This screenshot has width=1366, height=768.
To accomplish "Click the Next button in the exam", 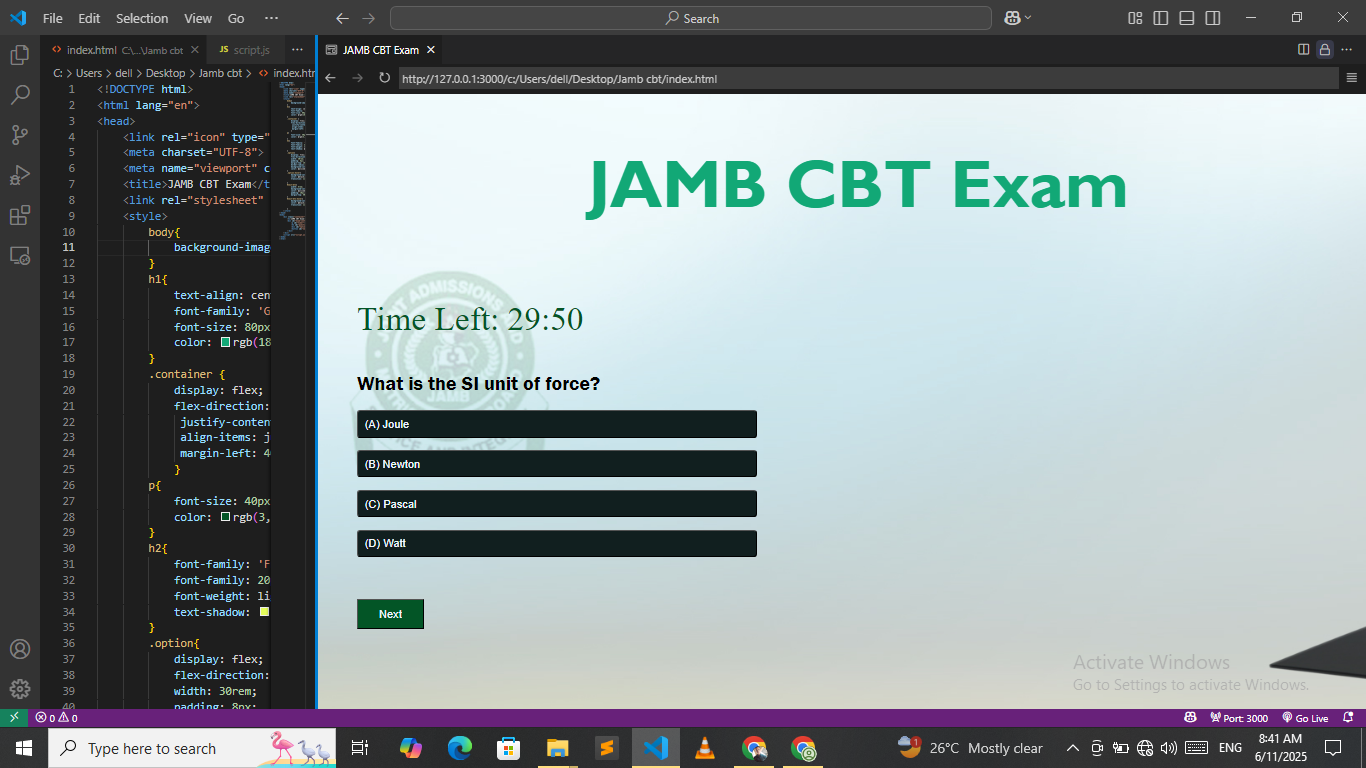I will pos(390,614).
